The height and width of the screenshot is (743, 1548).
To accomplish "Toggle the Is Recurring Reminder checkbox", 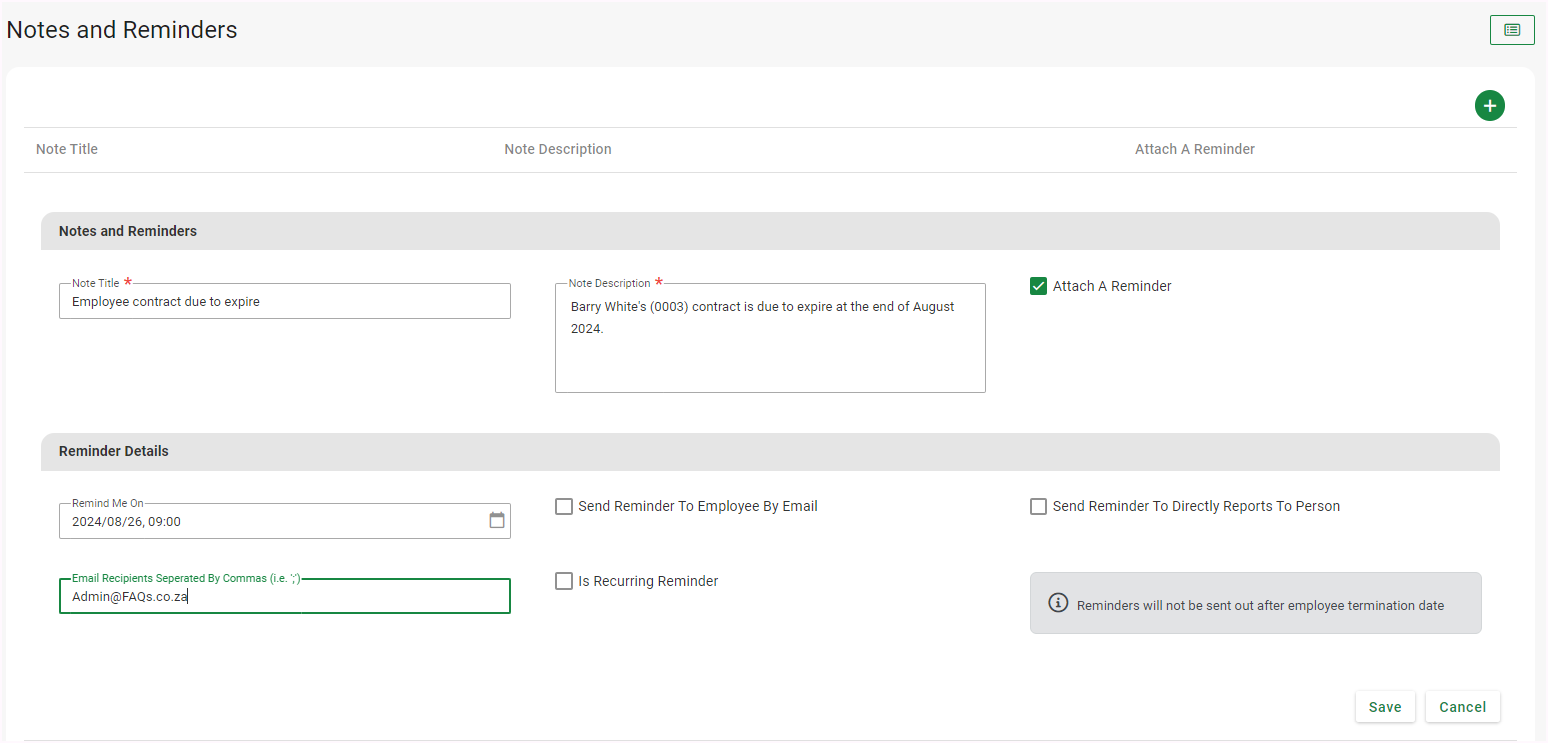I will point(564,581).
